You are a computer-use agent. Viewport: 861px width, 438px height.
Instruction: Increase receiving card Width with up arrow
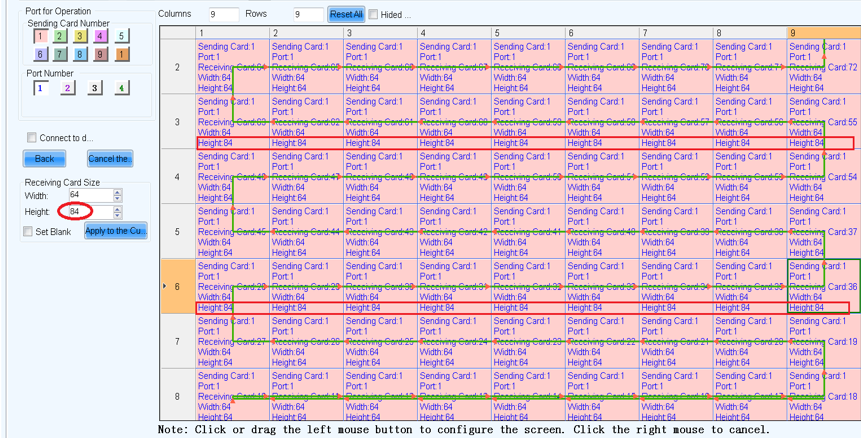point(117,192)
